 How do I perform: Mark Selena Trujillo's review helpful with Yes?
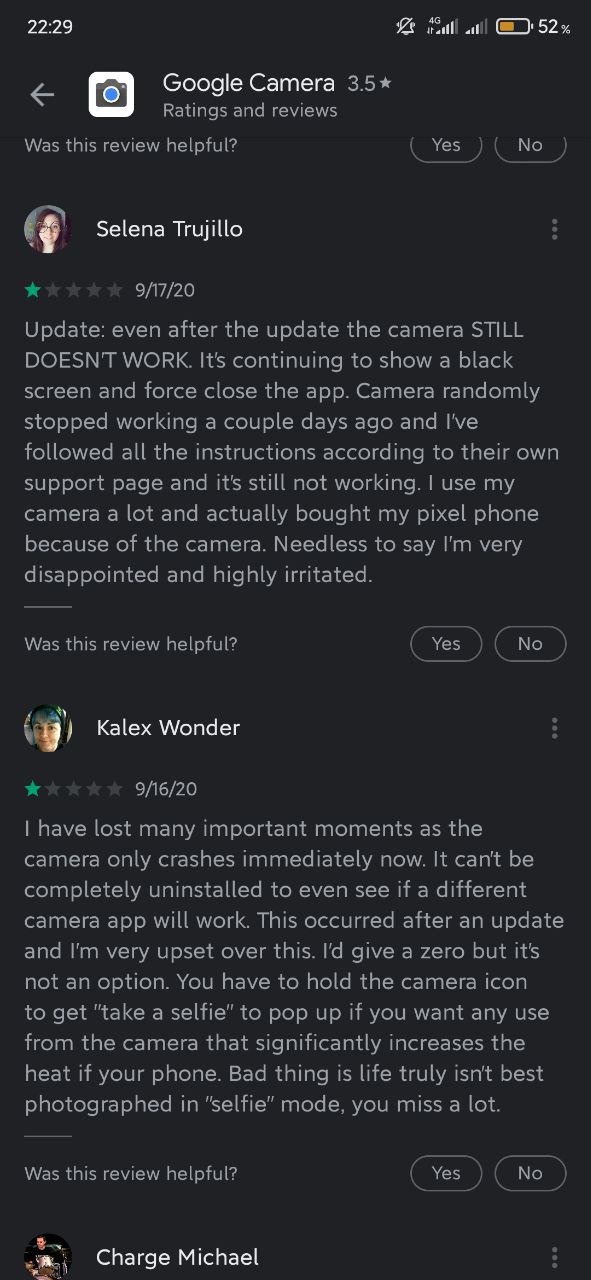click(x=446, y=644)
